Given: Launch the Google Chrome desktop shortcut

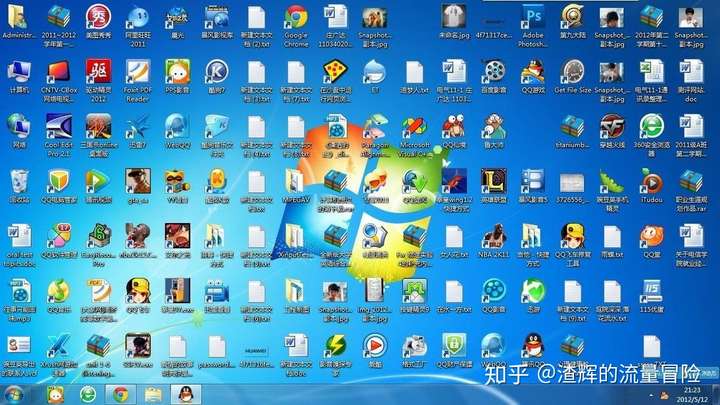Looking at the screenshot, I should coord(296,17).
